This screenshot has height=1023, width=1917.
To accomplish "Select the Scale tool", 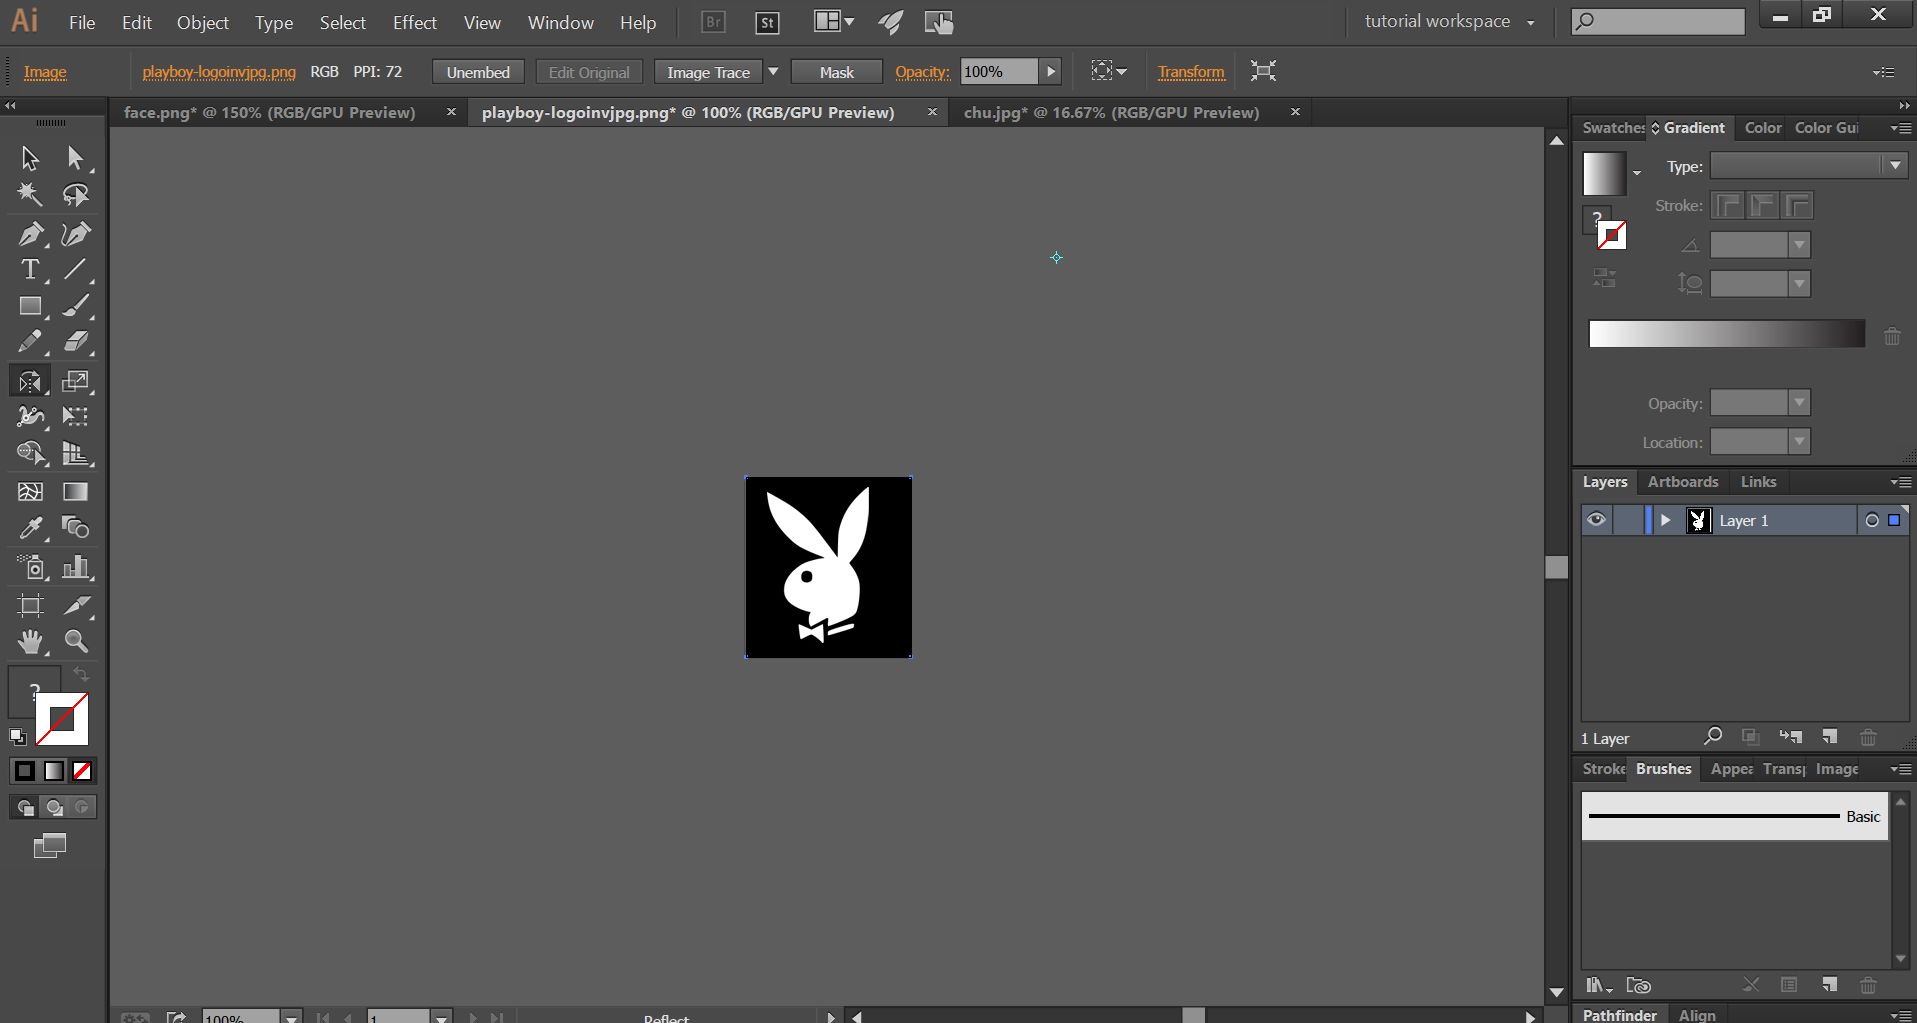I will pos(75,381).
